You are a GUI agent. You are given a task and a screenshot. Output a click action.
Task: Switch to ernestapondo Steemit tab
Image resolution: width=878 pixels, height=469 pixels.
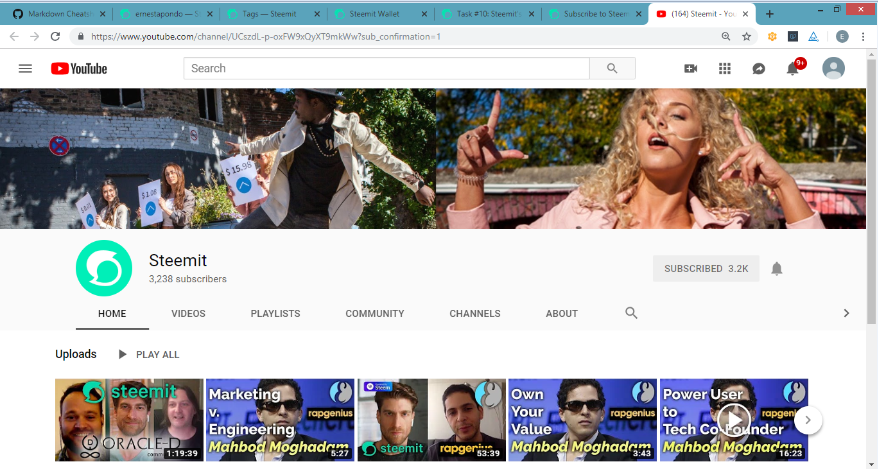(166, 14)
